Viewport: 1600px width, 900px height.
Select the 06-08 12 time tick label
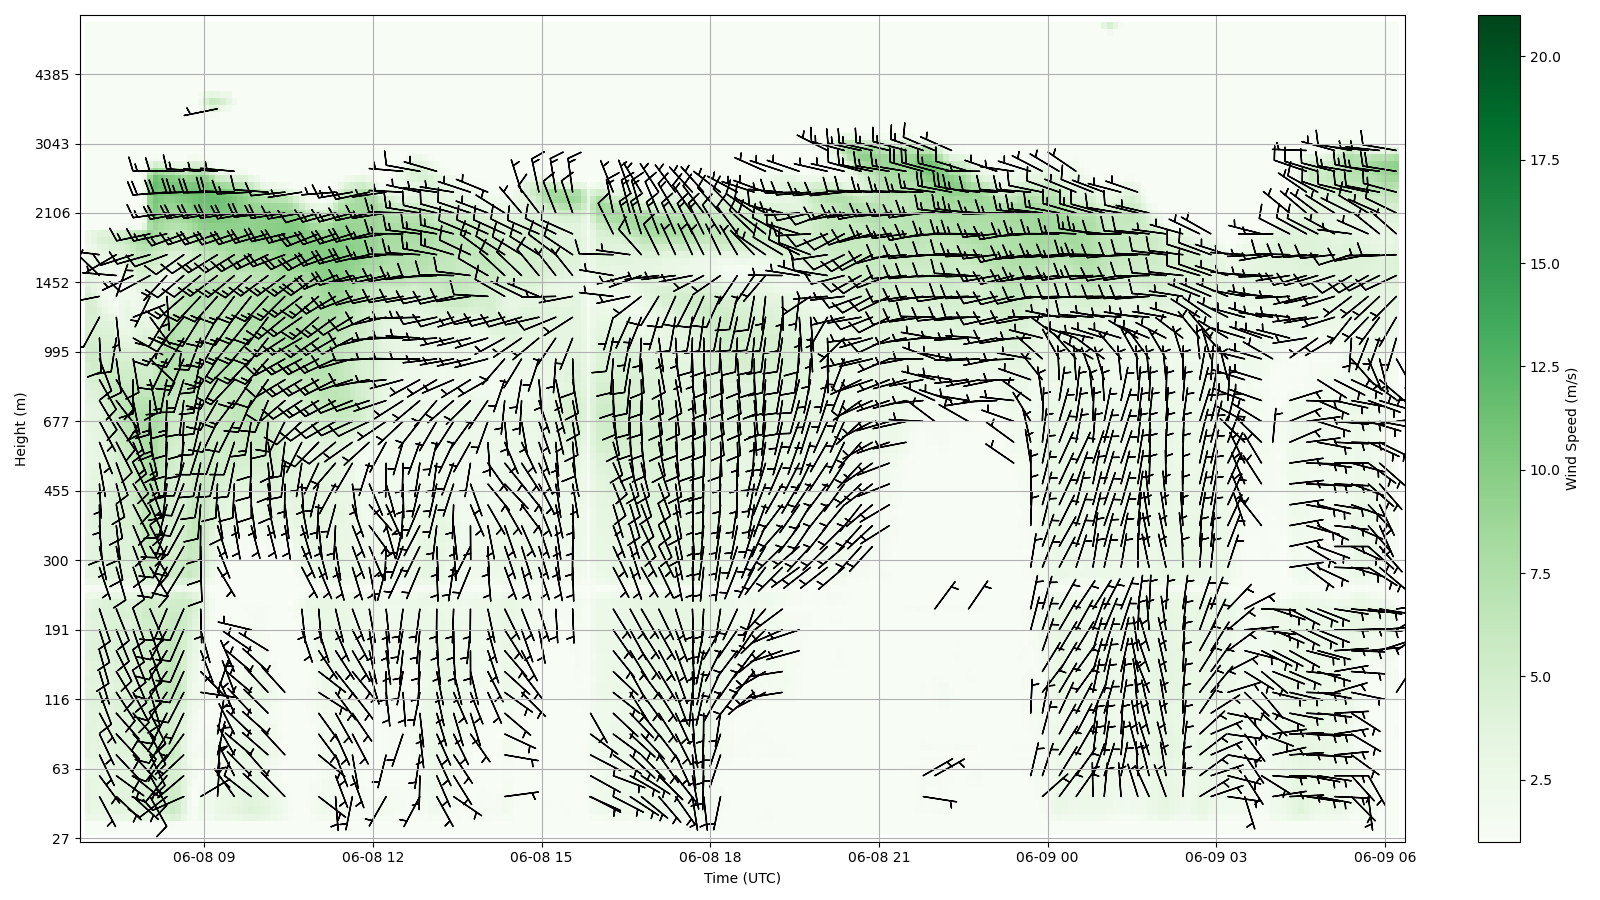point(373,857)
